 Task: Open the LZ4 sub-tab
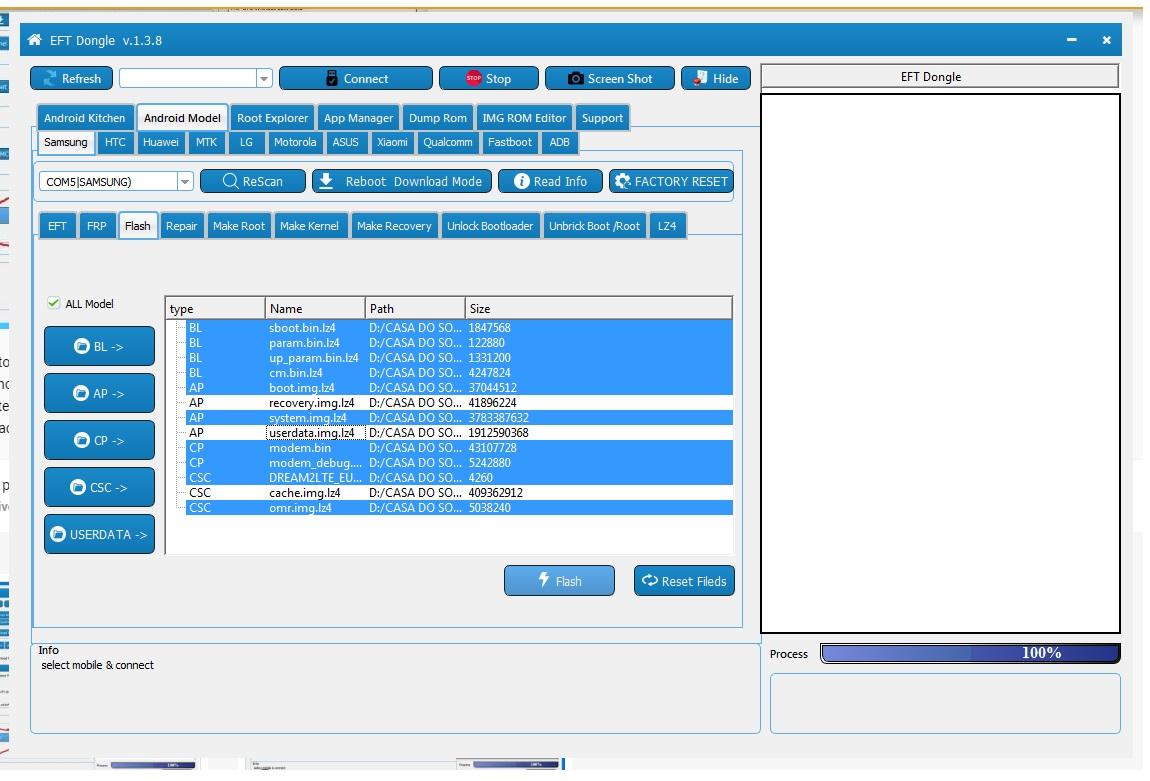[x=667, y=226]
